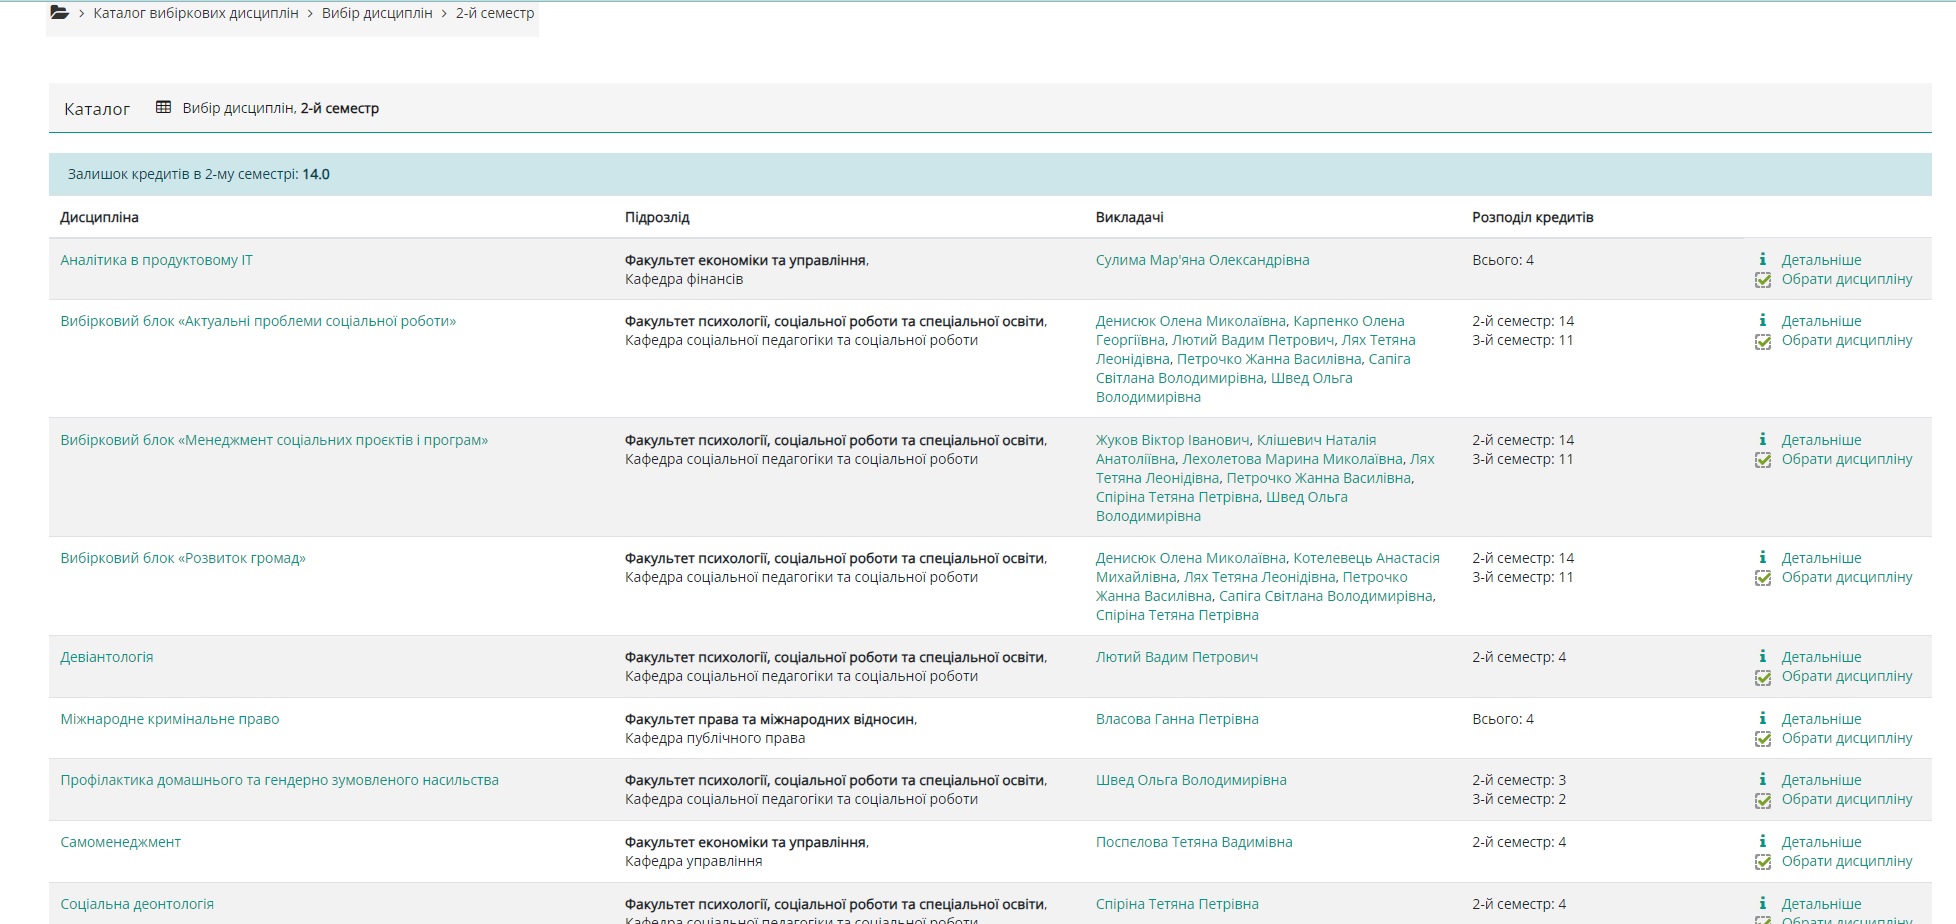The width and height of the screenshot is (1956, 924).
Task: Open teacher Поспєлова Тетяна Вадимівна link
Action: click(x=1194, y=842)
